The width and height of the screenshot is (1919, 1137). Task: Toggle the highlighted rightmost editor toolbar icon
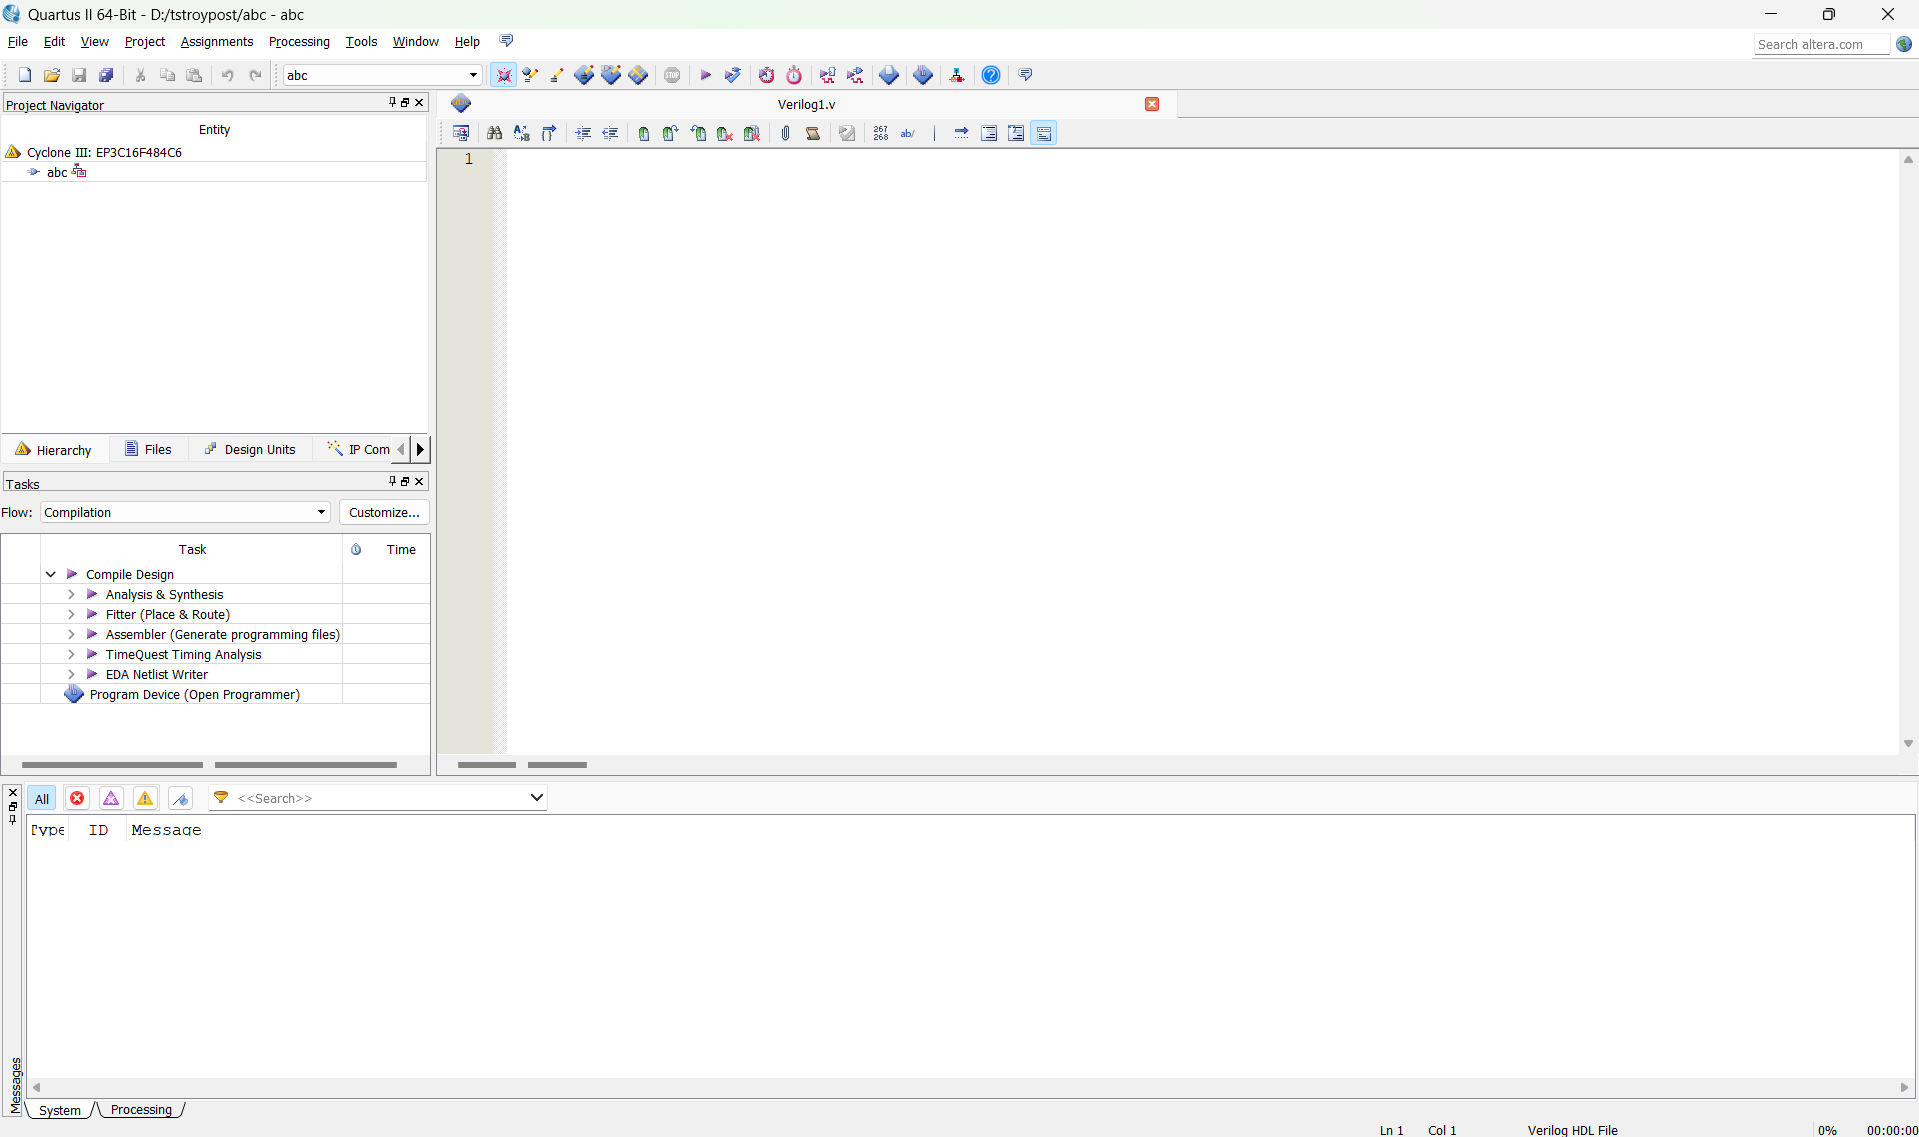click(x=1044, y=133)
